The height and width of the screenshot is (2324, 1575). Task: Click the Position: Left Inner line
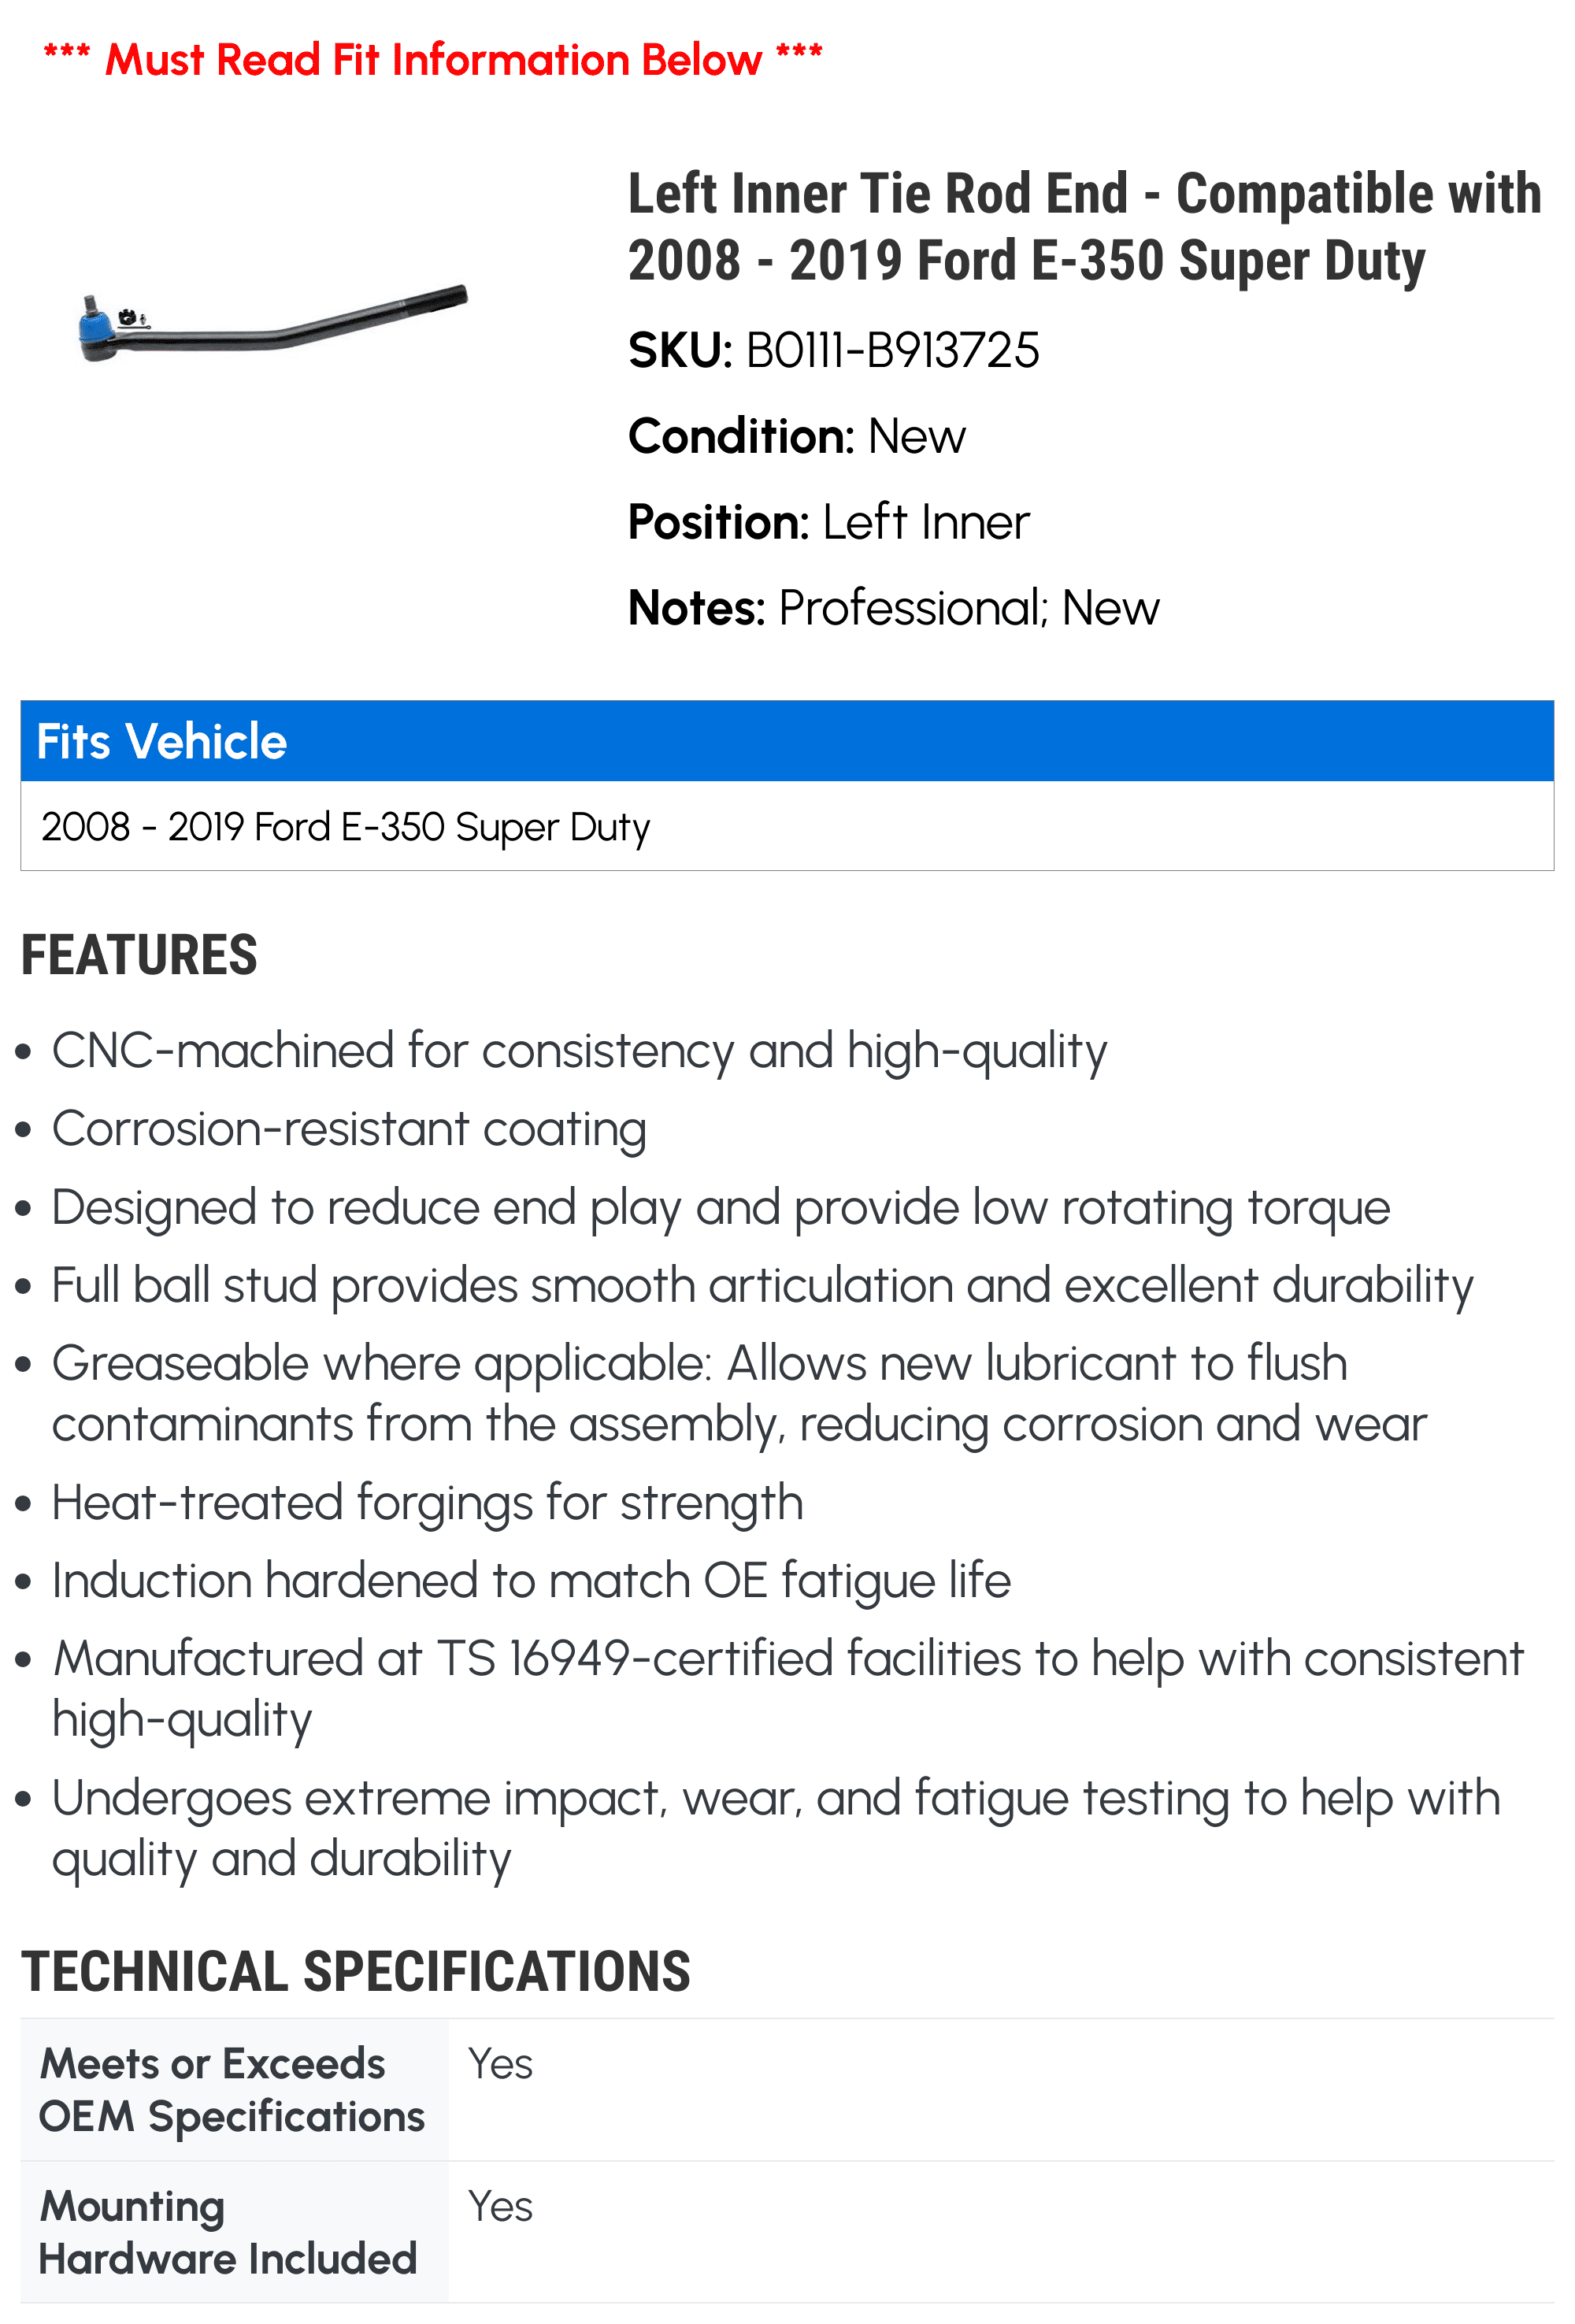[x=828, y=522]
